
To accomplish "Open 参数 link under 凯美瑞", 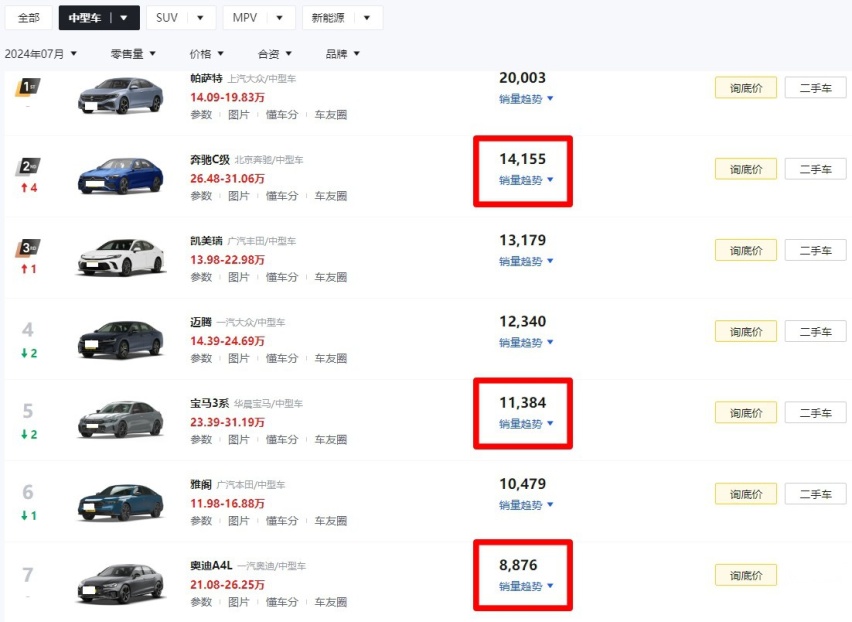I will click(201, 277).
